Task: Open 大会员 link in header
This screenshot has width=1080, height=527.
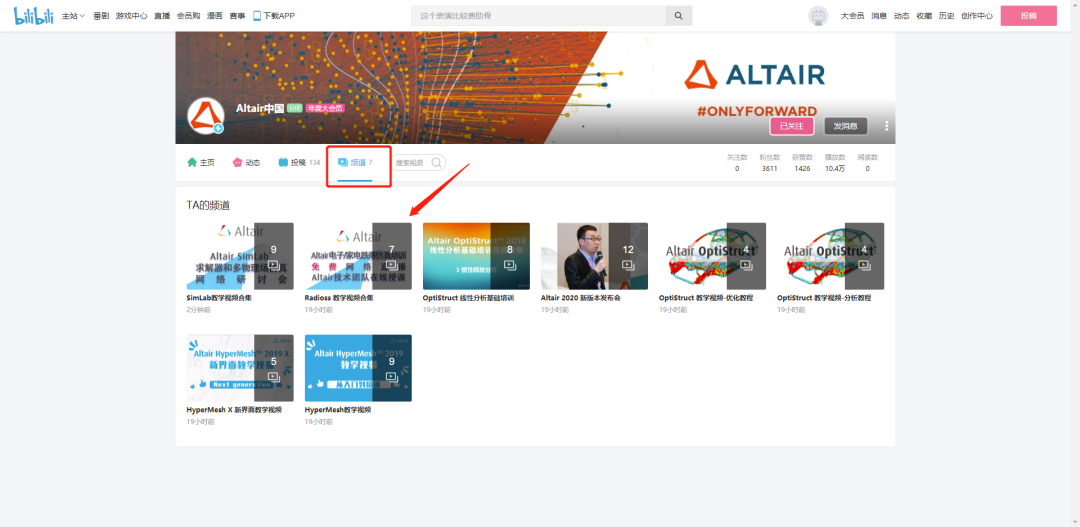Action: pos(852,16)
